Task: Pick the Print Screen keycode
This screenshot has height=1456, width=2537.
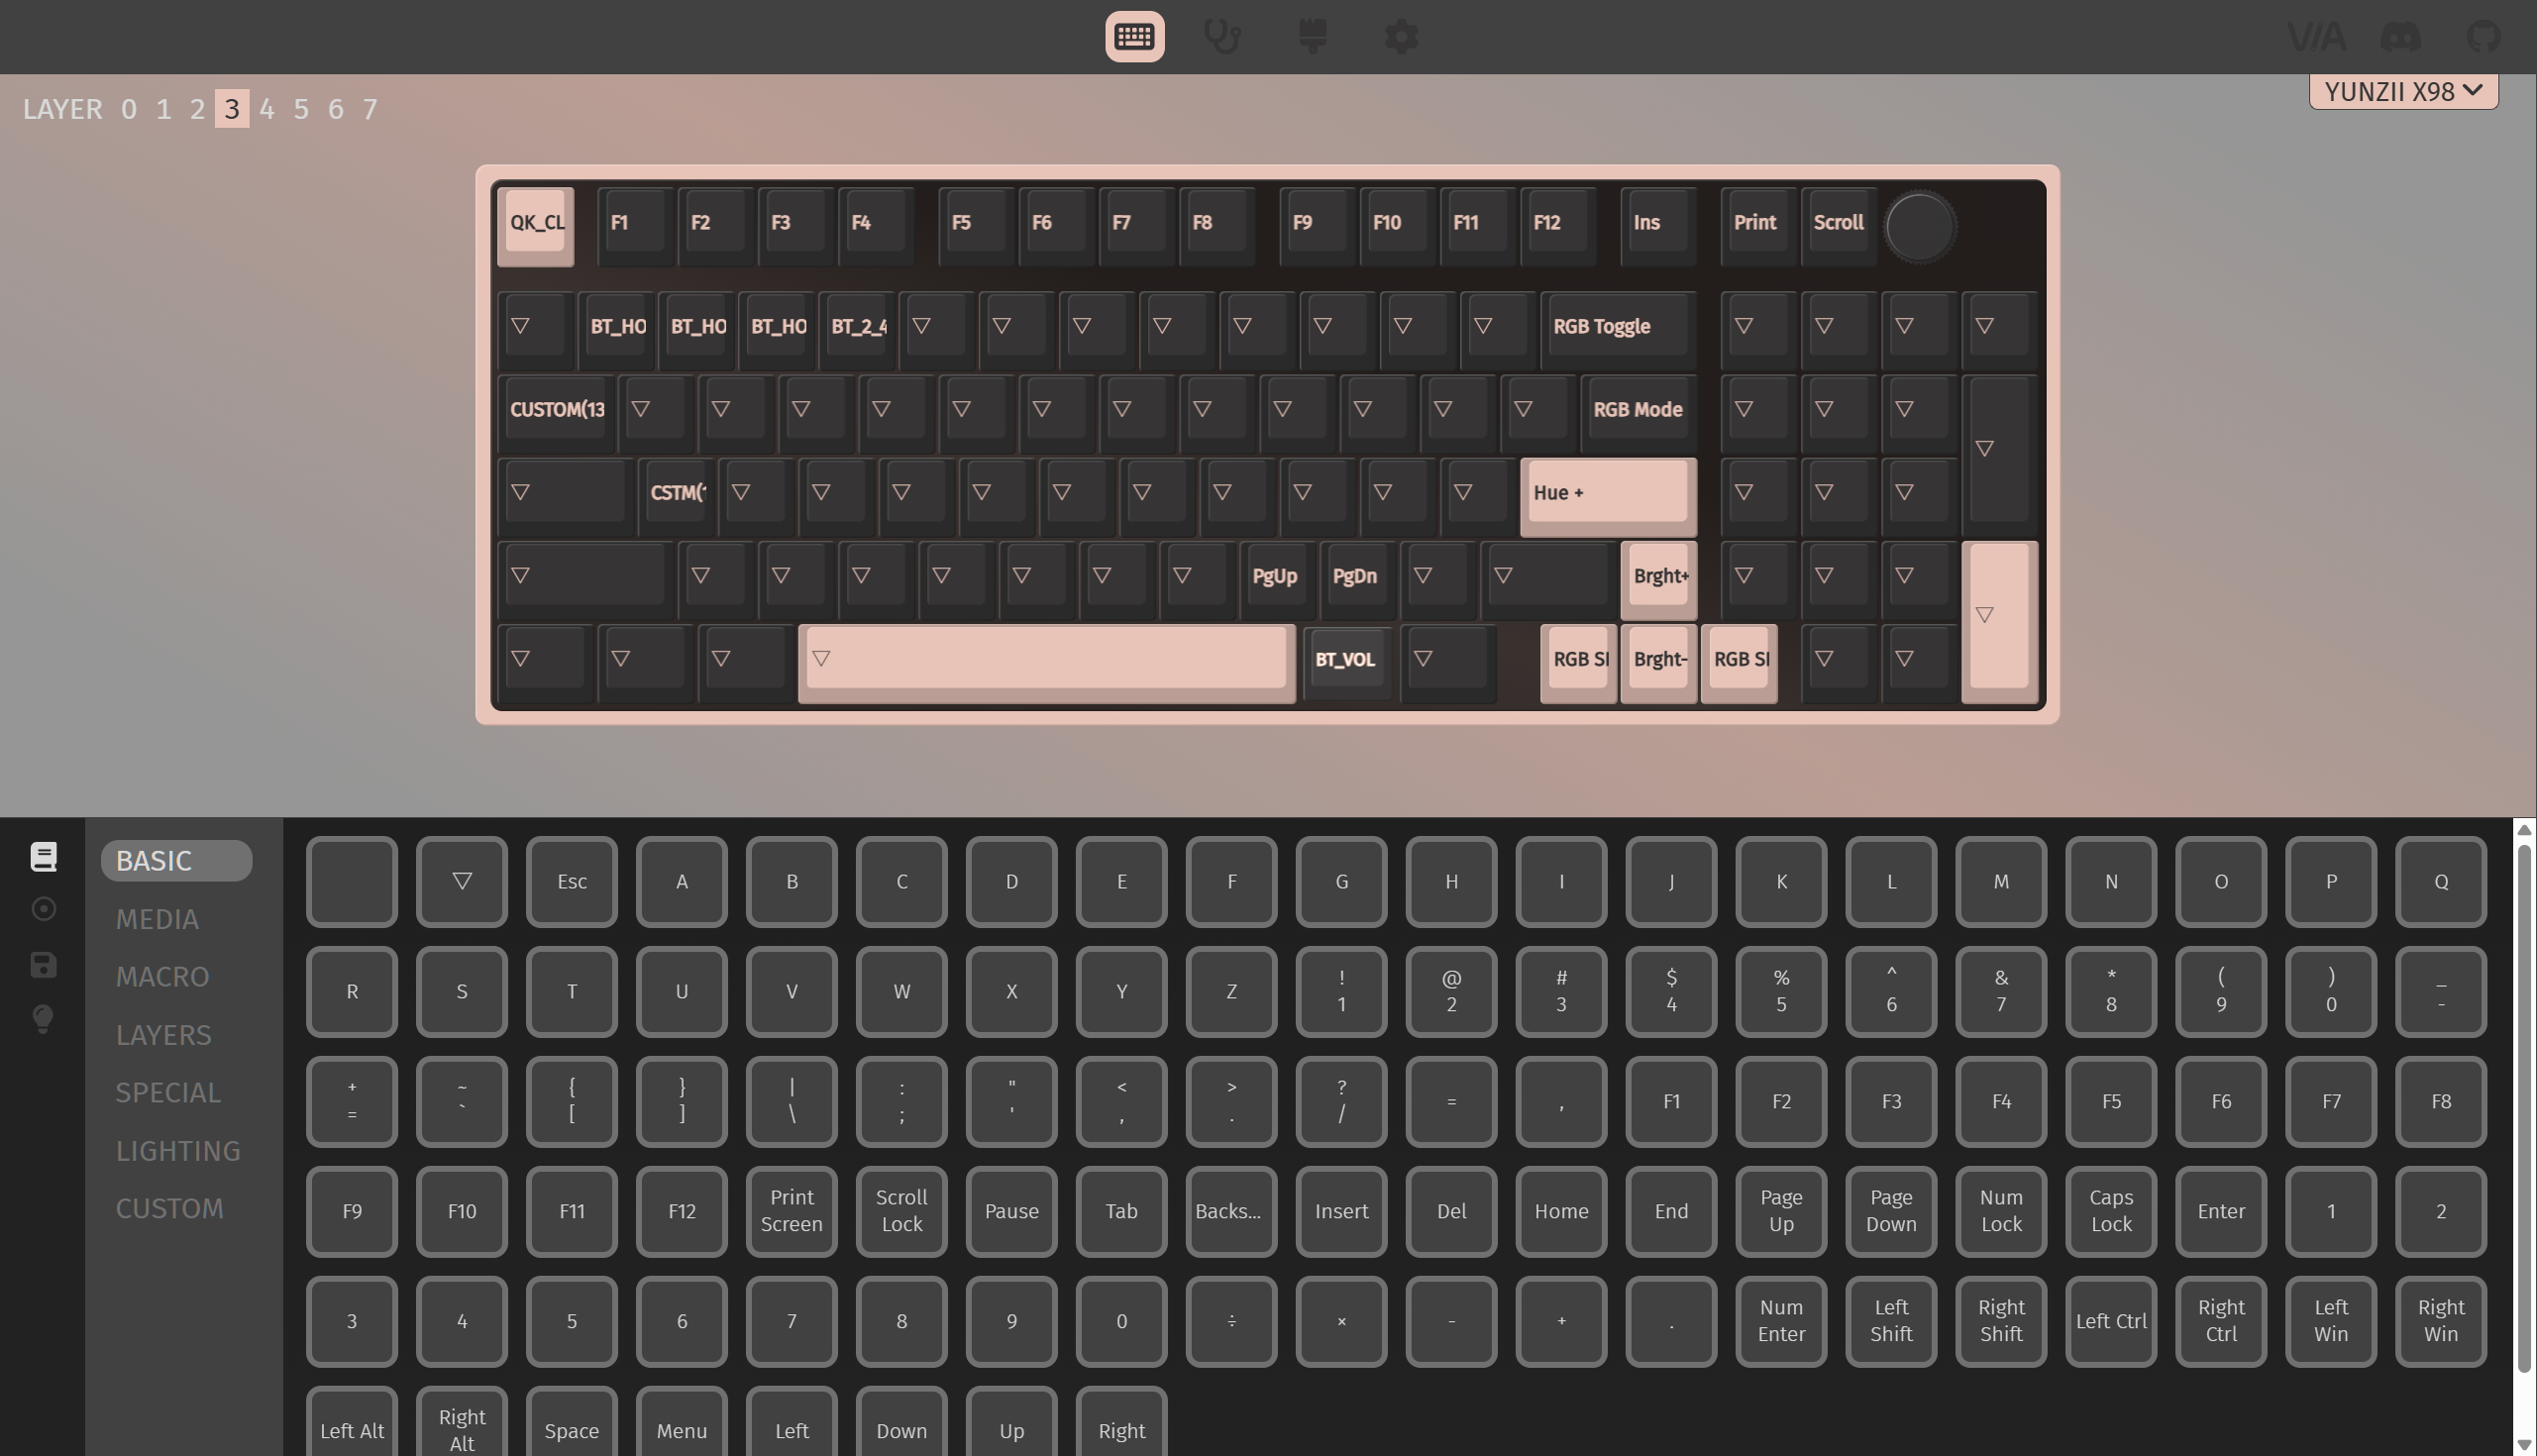Action: pyautogui.click(x=791, y=1211)
